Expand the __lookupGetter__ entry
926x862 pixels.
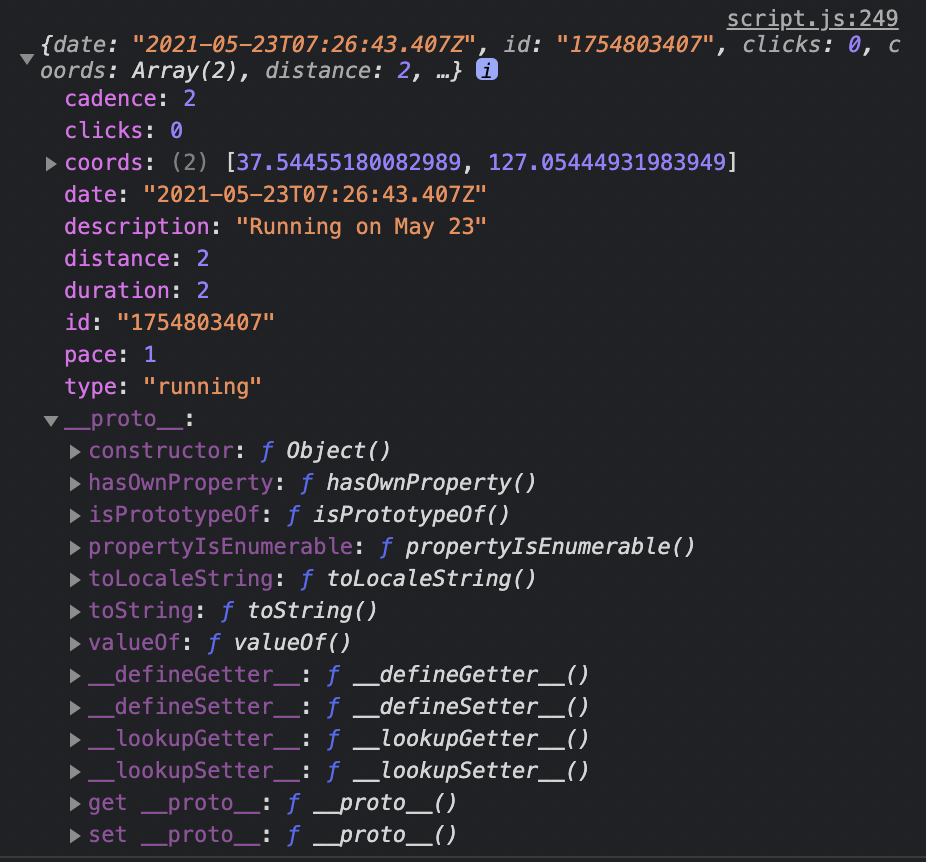(75, 738)
